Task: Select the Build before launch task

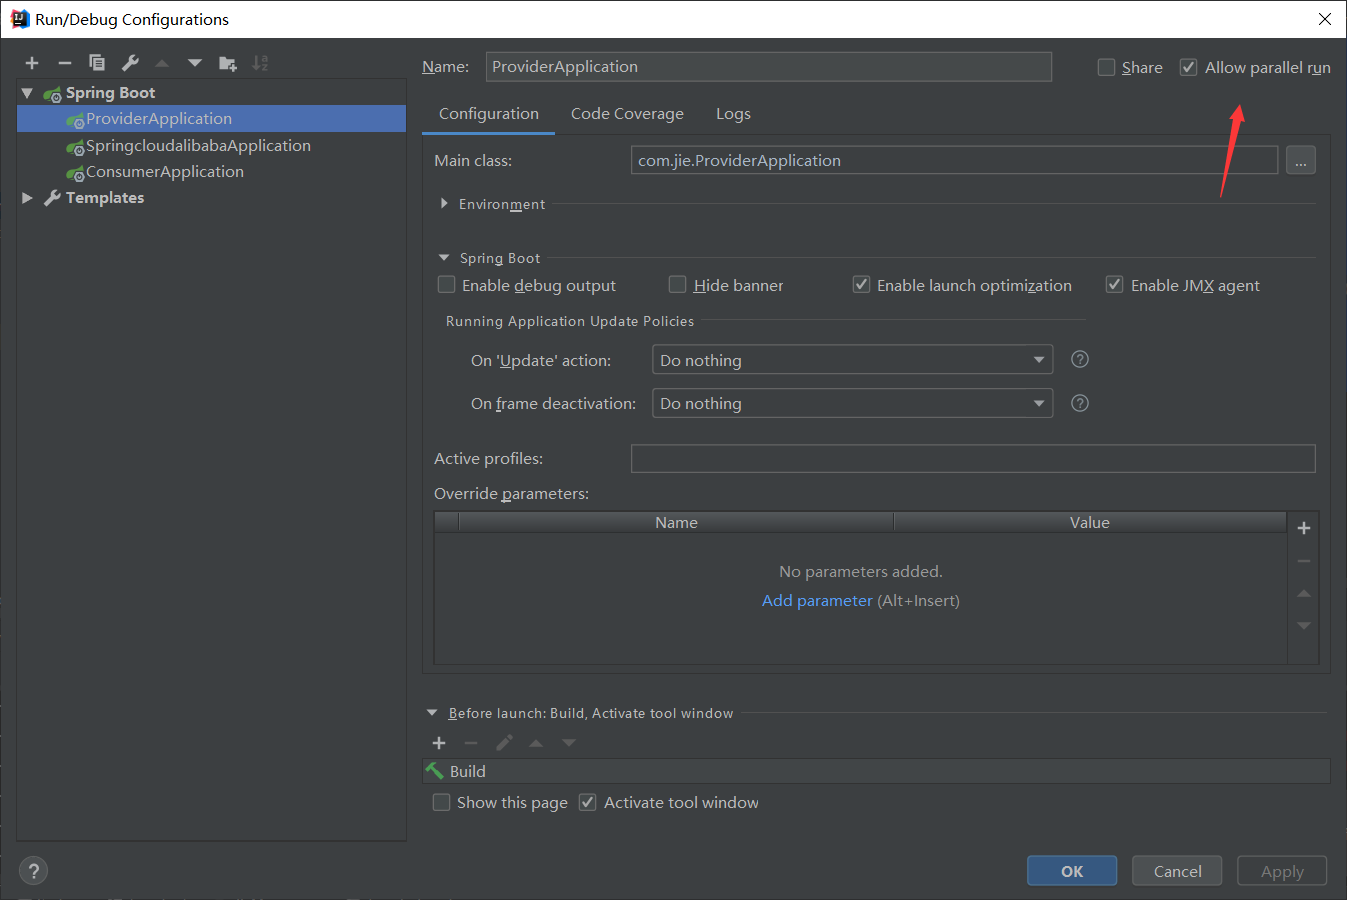Action: point(876,771)
